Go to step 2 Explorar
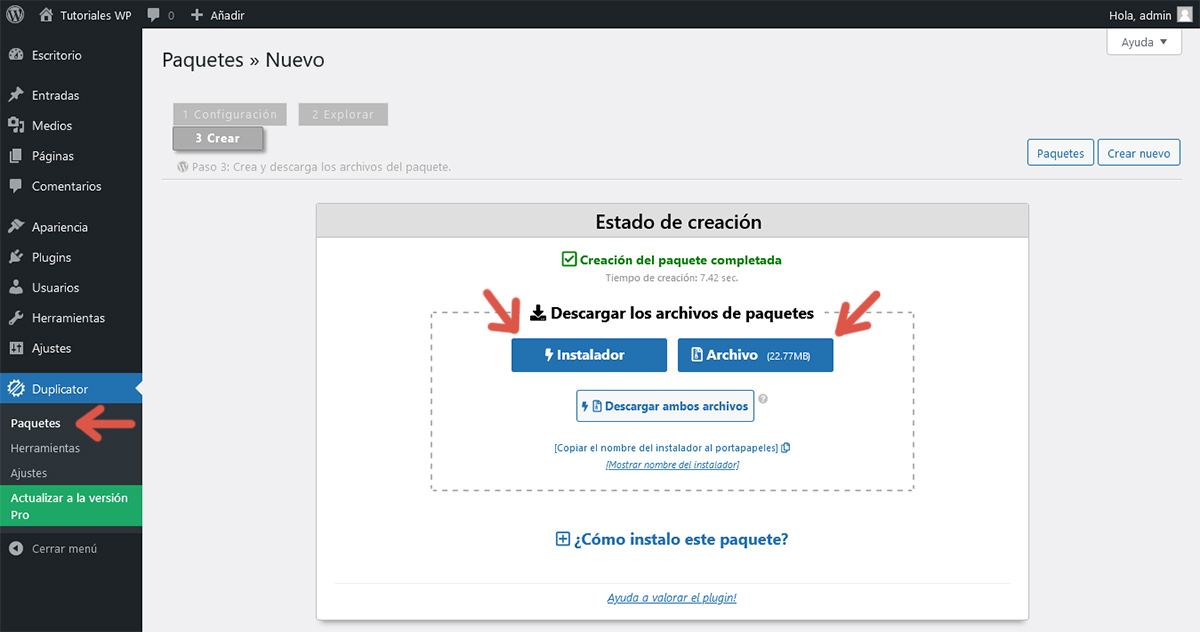1200x632 pixels. (x=342, y=114)
